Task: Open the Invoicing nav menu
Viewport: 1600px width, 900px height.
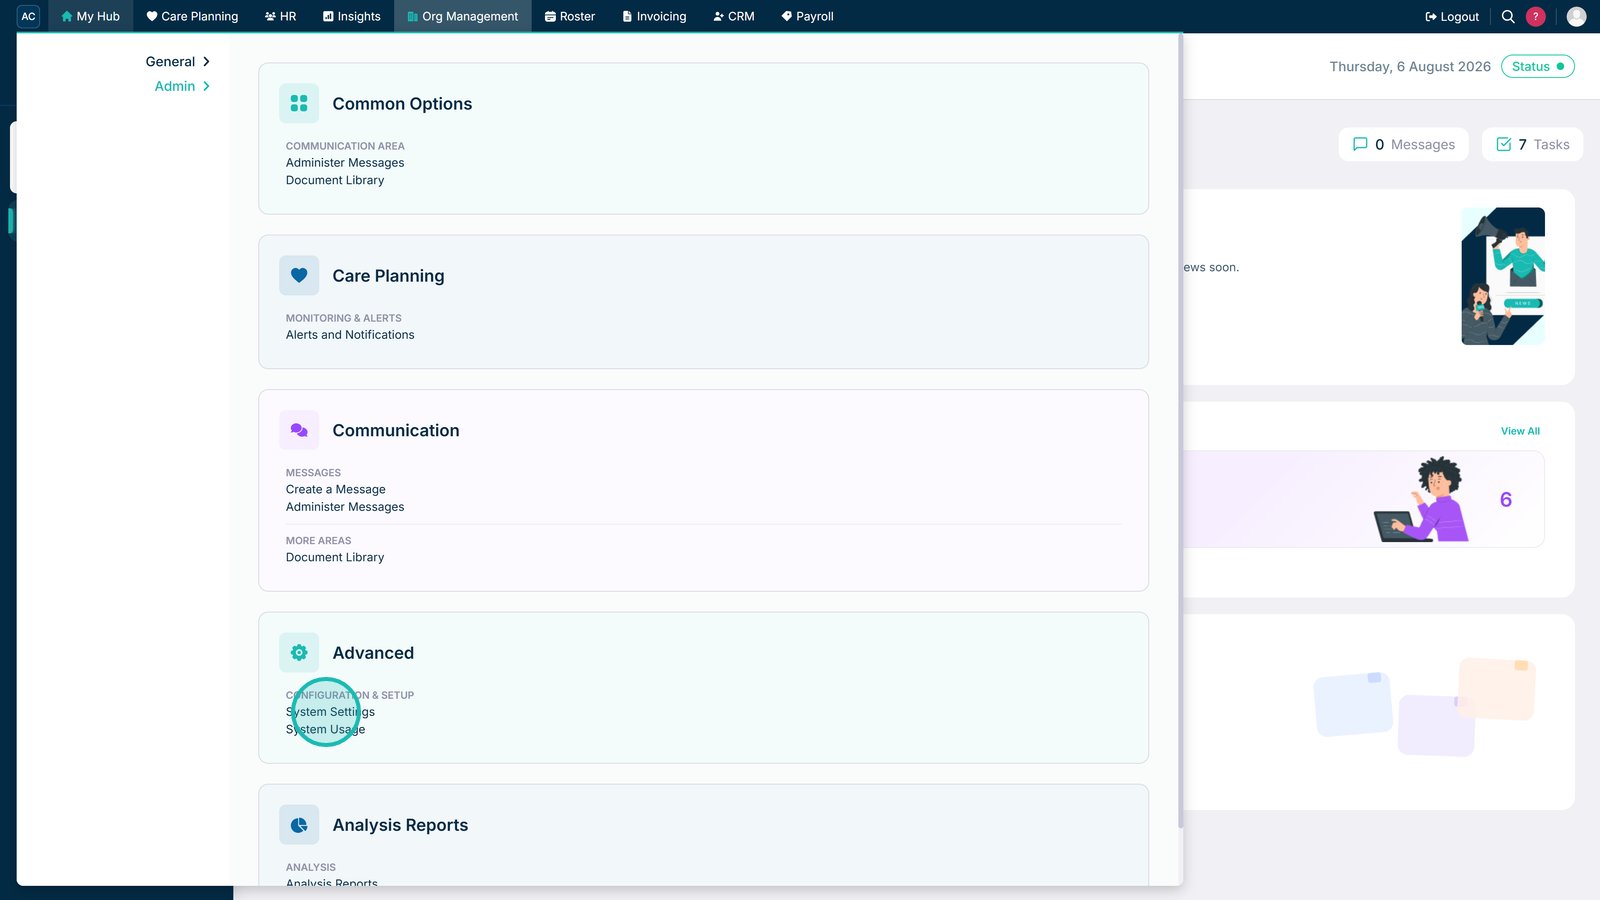Action: click(x=654, y=16)
